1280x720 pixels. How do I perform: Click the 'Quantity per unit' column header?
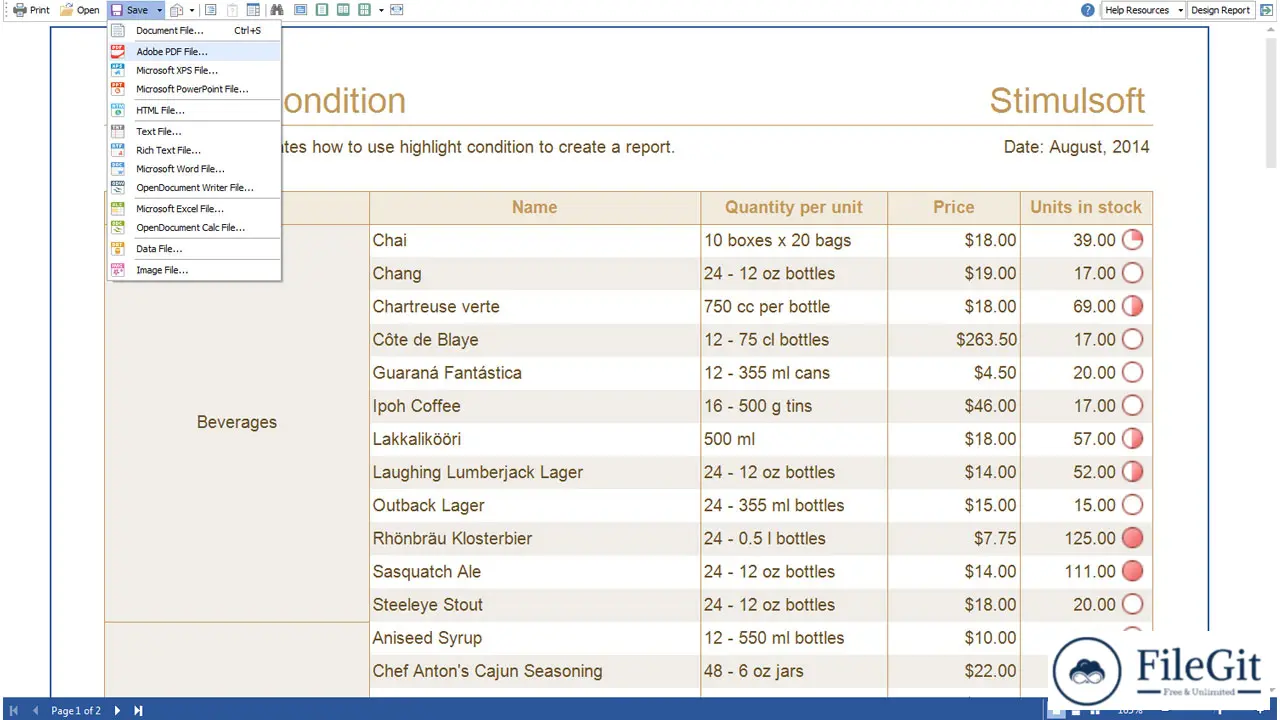pyautogui.click(x=793, y=207)
